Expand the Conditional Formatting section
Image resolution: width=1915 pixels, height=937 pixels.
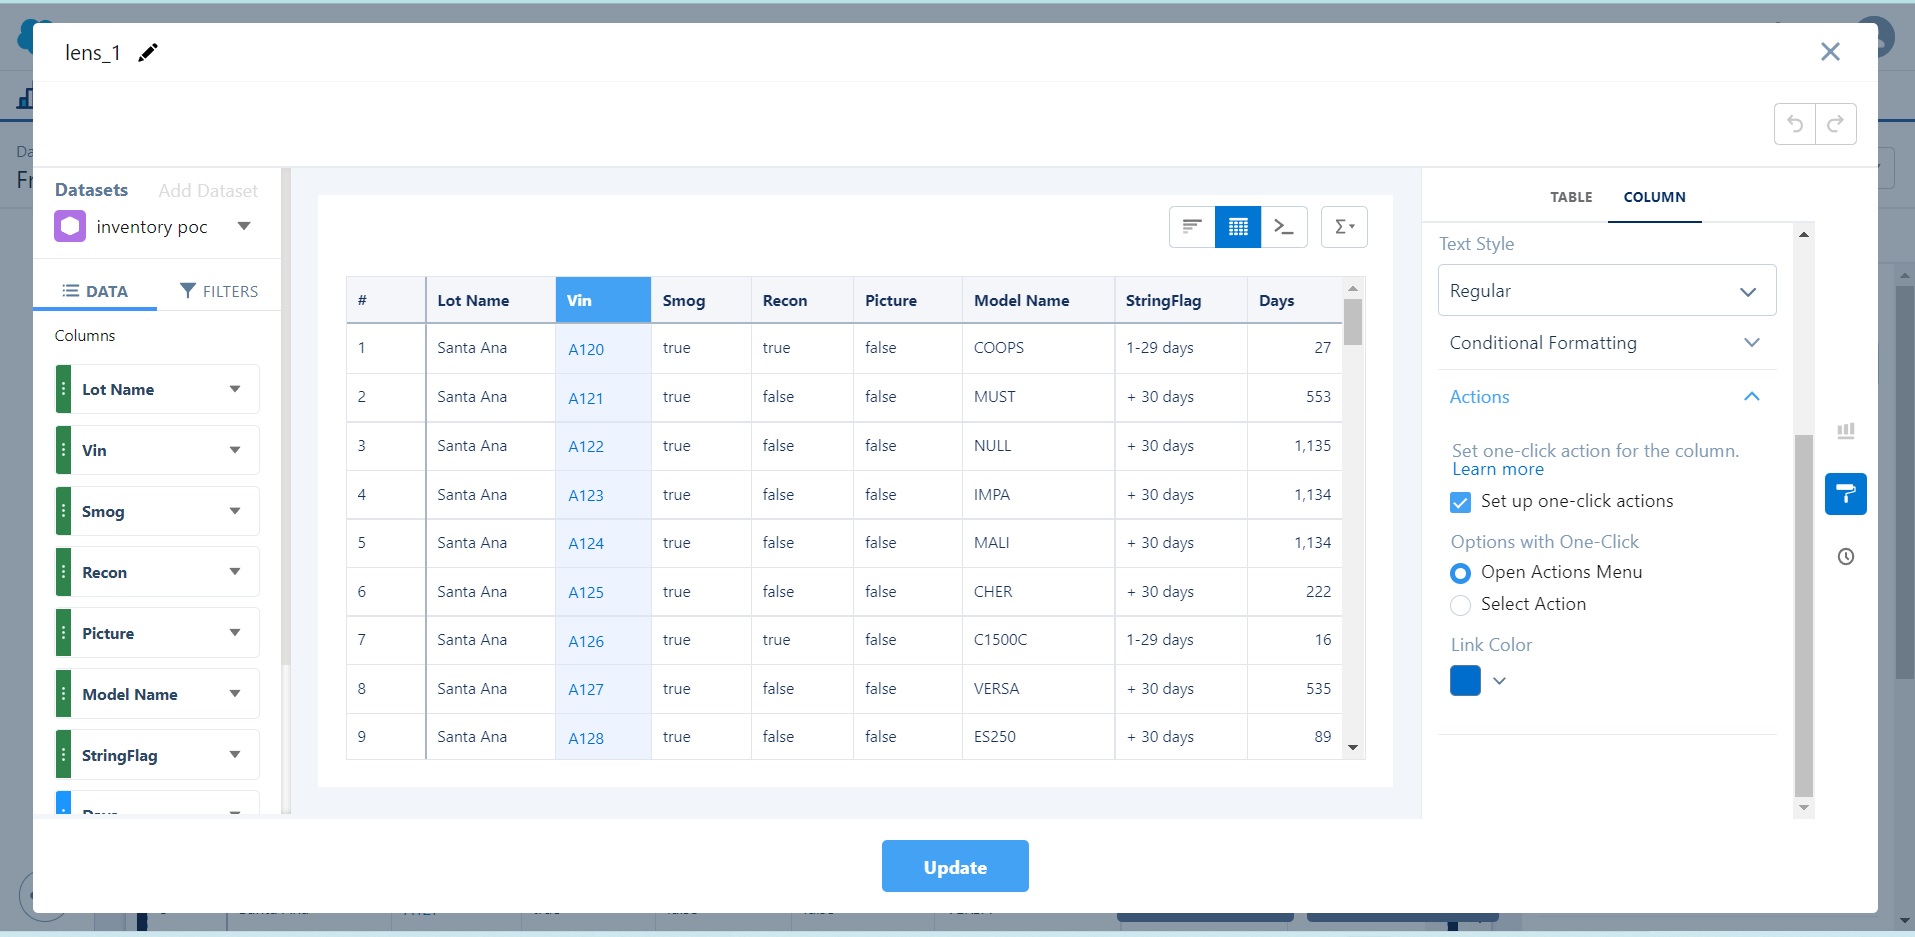coord(1606,343)
